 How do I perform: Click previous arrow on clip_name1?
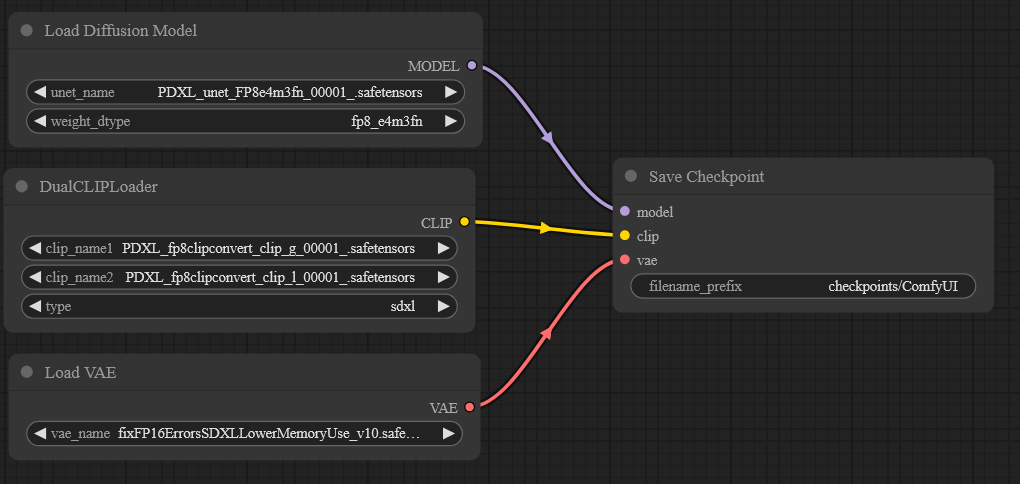pos(35,248)
